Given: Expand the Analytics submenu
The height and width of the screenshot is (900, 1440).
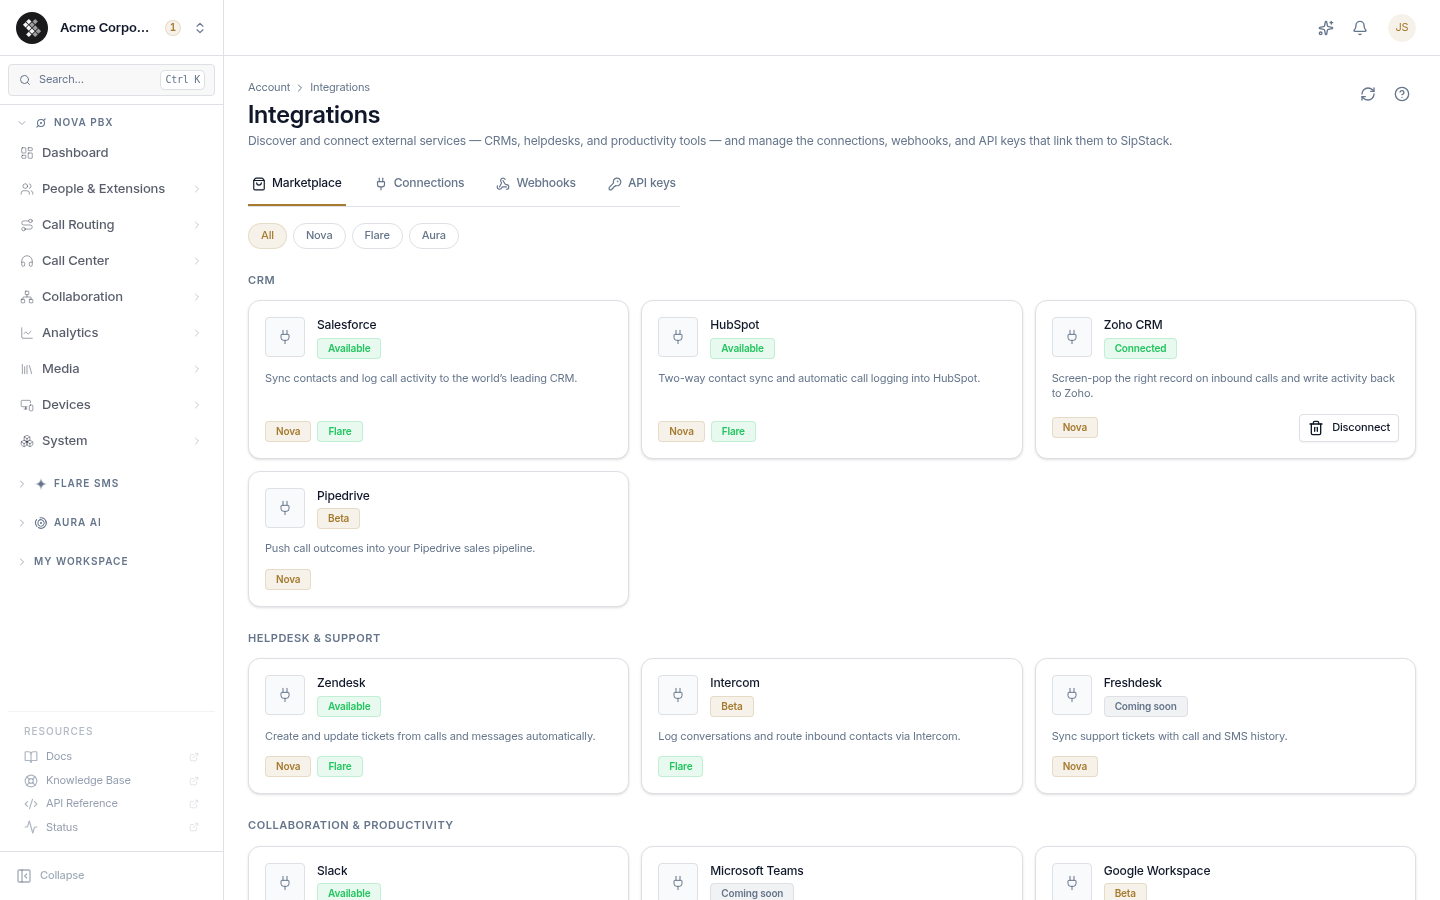Looking at the screenshot, I should 111,333.
